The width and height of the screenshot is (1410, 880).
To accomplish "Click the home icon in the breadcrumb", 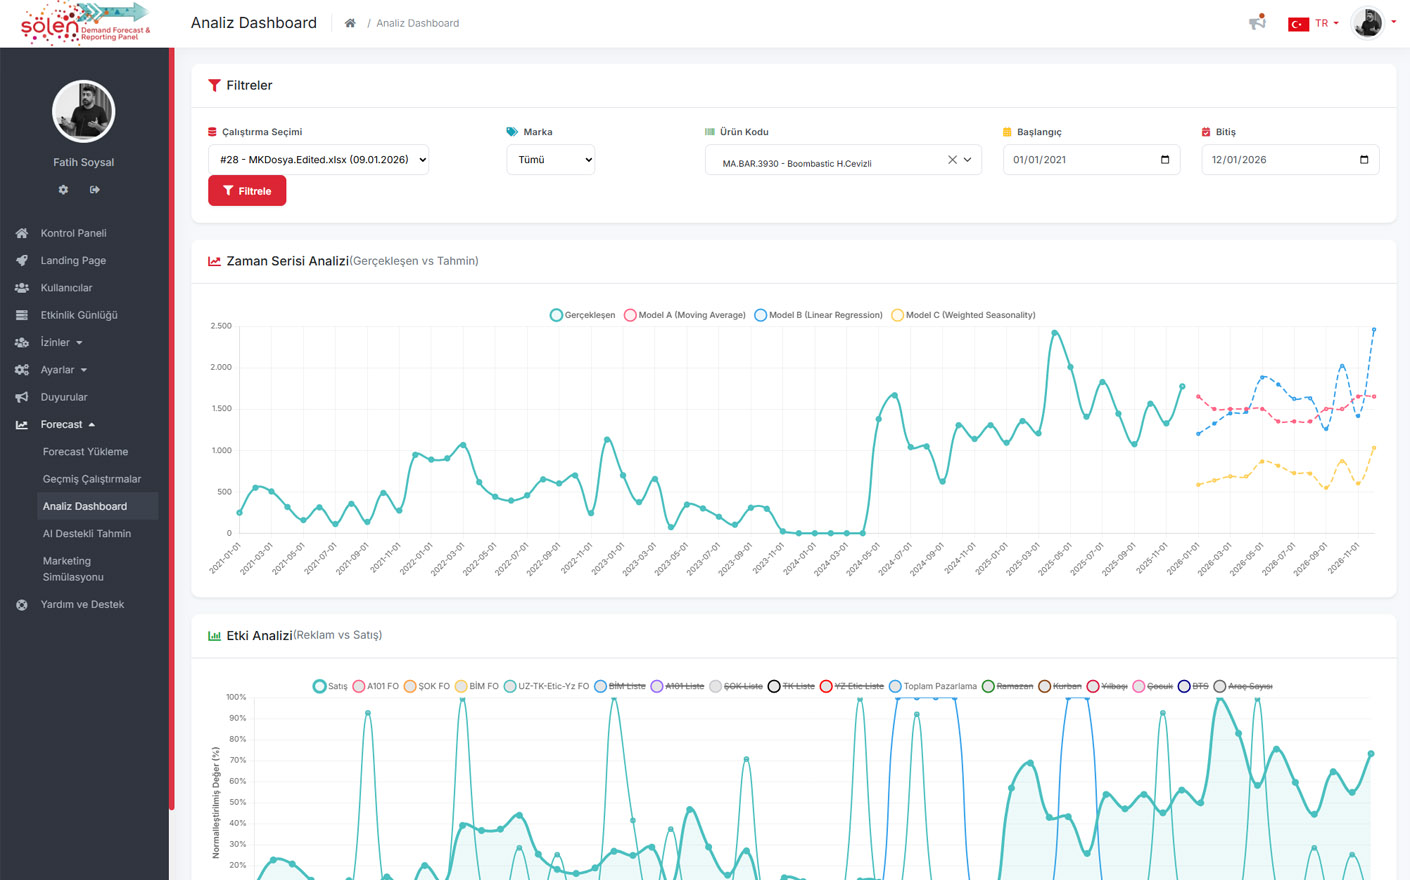I will (350, 23).
